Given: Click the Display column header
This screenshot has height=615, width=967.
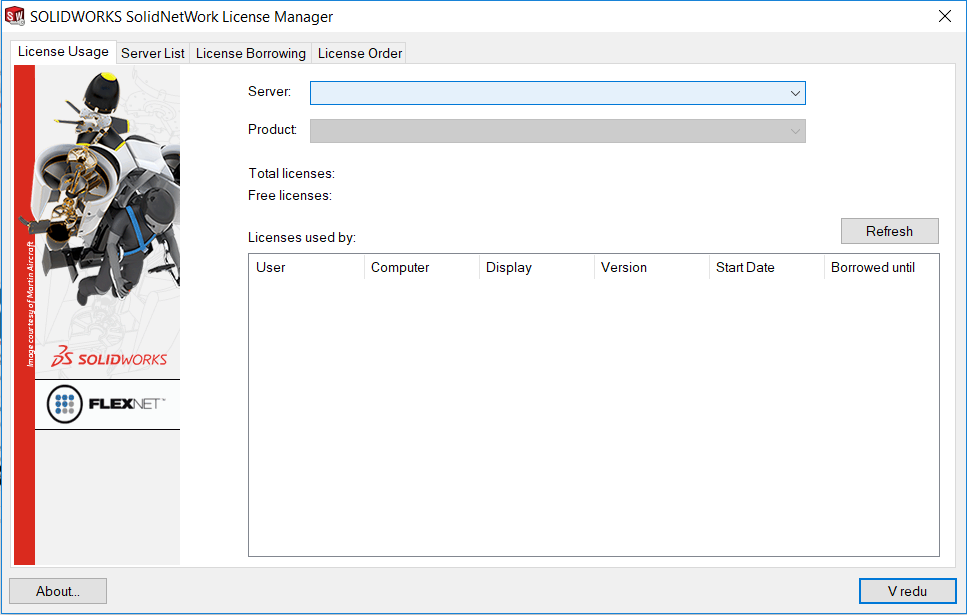Looking at the screenshot, I should [536, 267].
